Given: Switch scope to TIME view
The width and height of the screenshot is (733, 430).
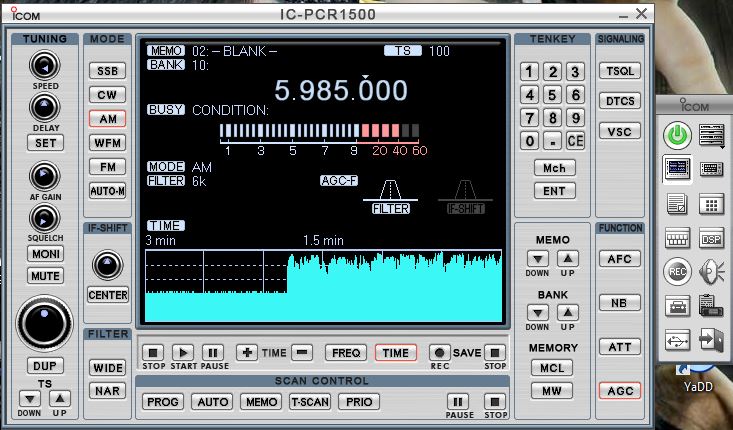Looking at the screenshot, I should tap(395, 353).
